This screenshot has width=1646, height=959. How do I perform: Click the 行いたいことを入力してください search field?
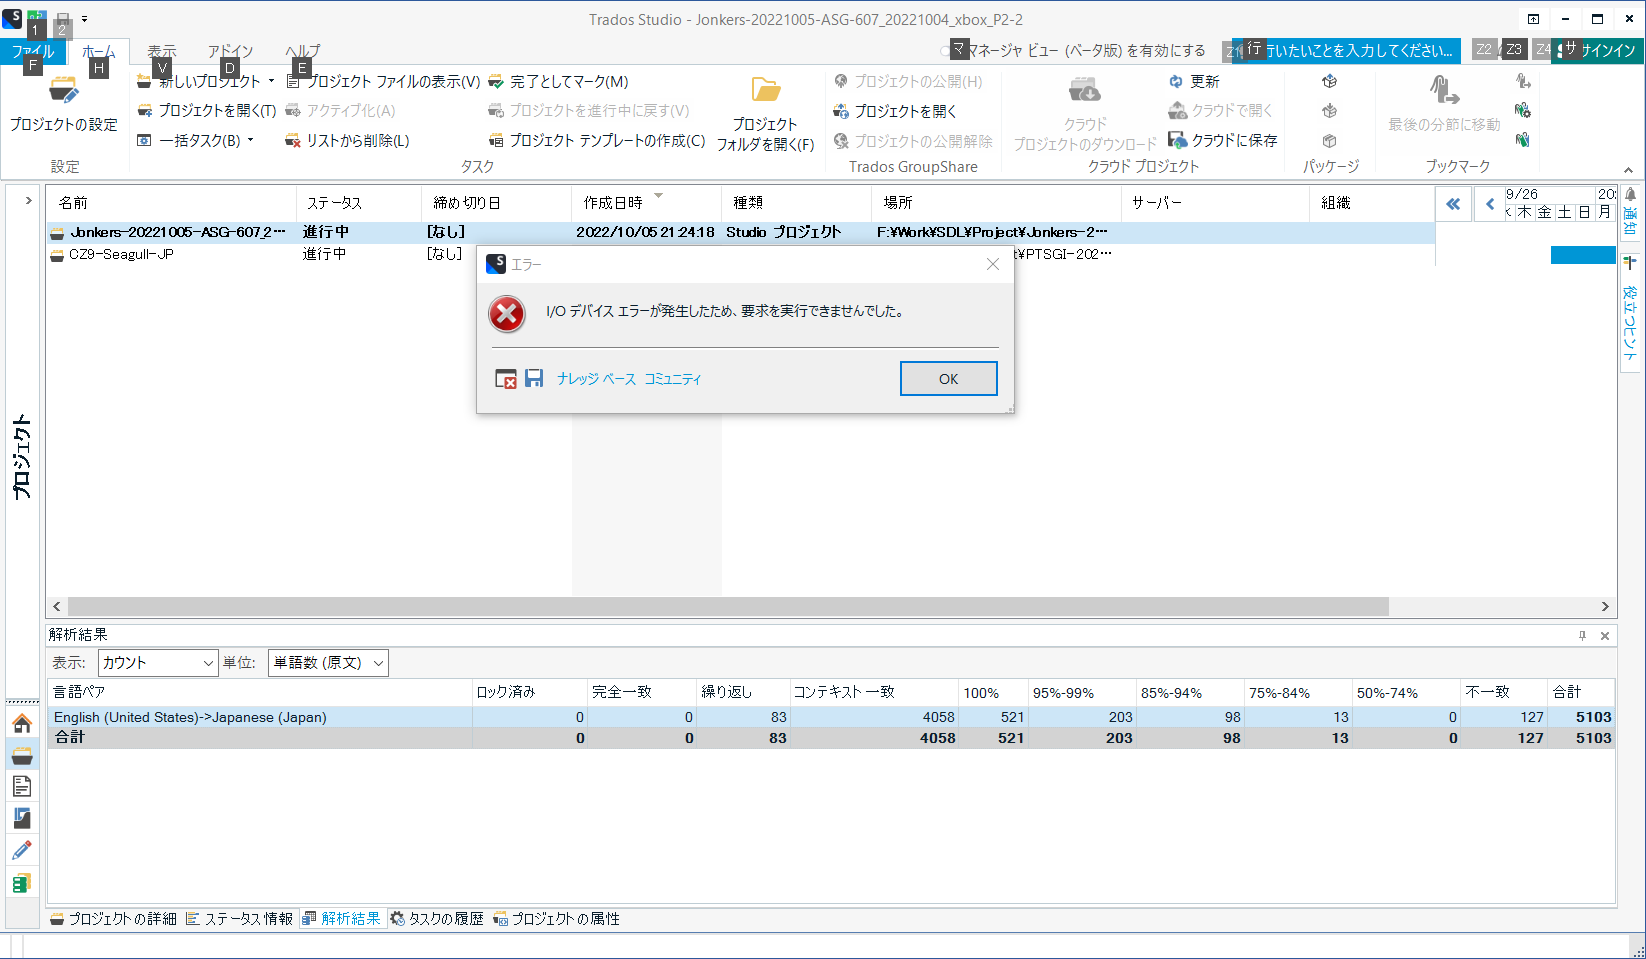[1350, 50]
